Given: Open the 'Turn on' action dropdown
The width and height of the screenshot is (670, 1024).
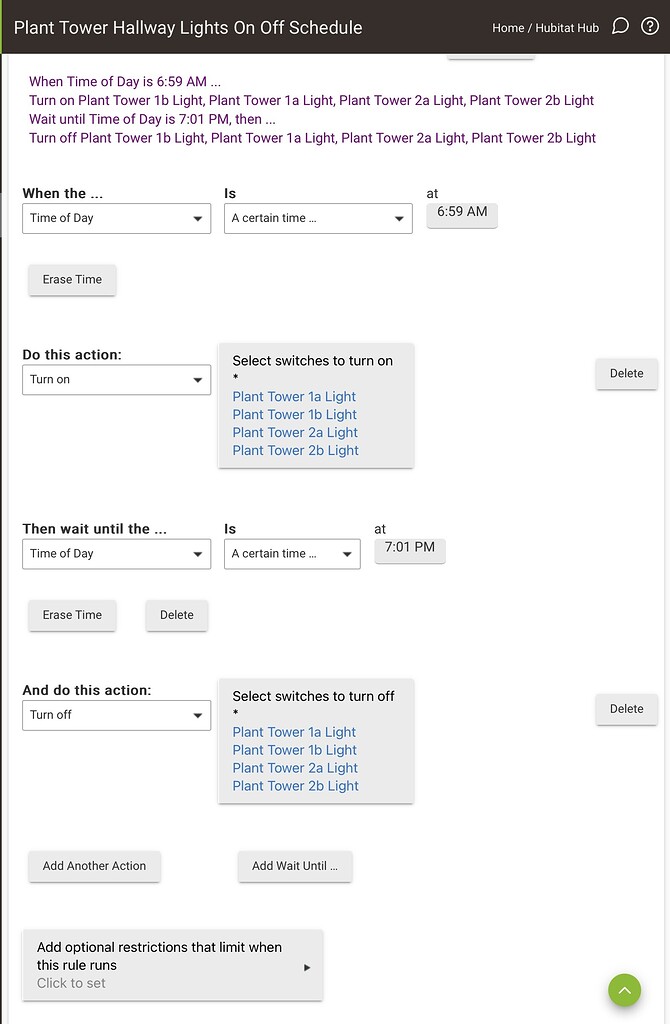Looking at the screenshot, I should pos(116,380).
